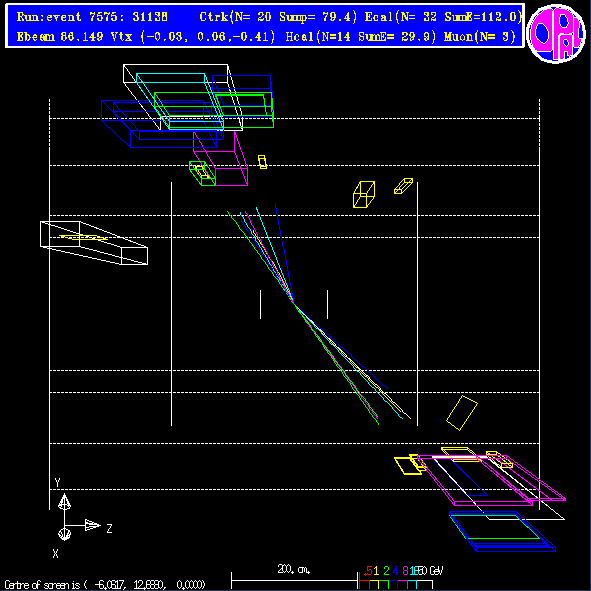Click the blue 4 GeV legend label
This screenshot has height=591, width=591.
pos(395,571)
